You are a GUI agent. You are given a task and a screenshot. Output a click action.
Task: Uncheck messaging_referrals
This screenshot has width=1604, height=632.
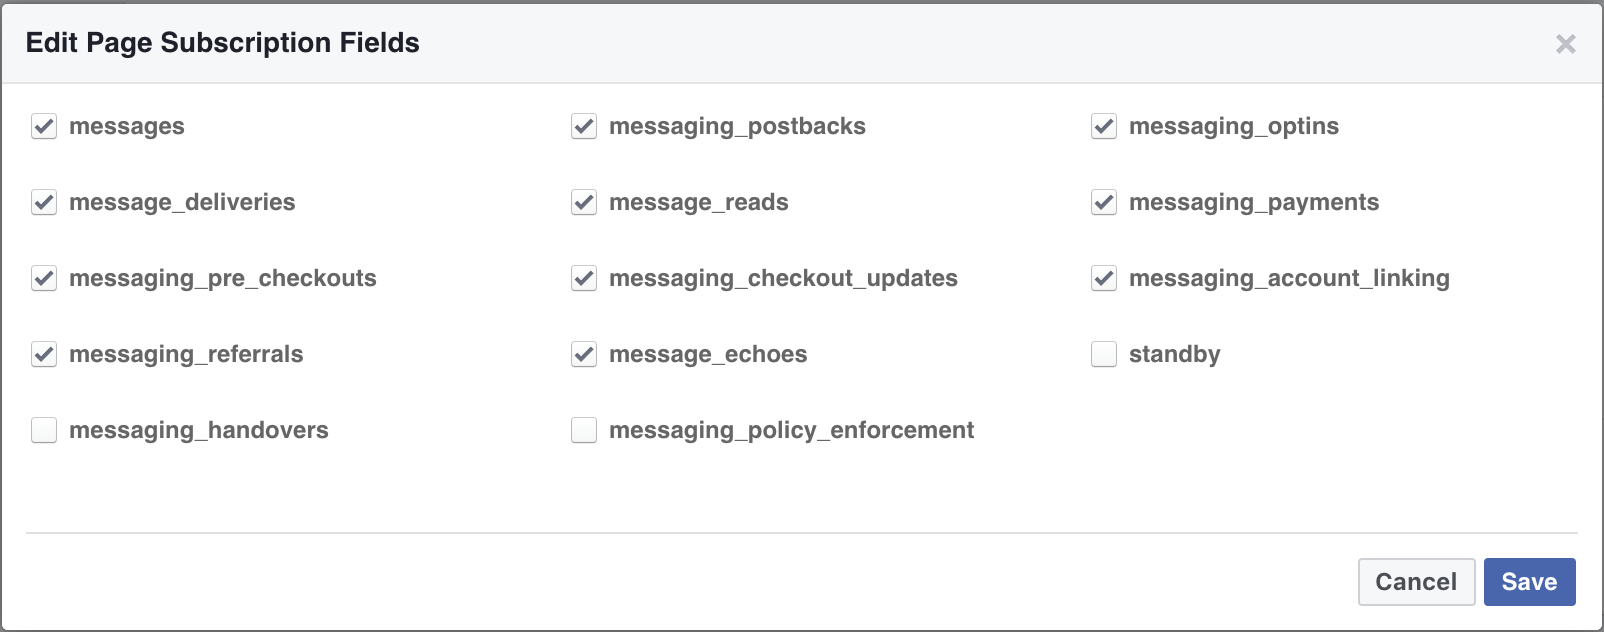[x=44, y=354]
